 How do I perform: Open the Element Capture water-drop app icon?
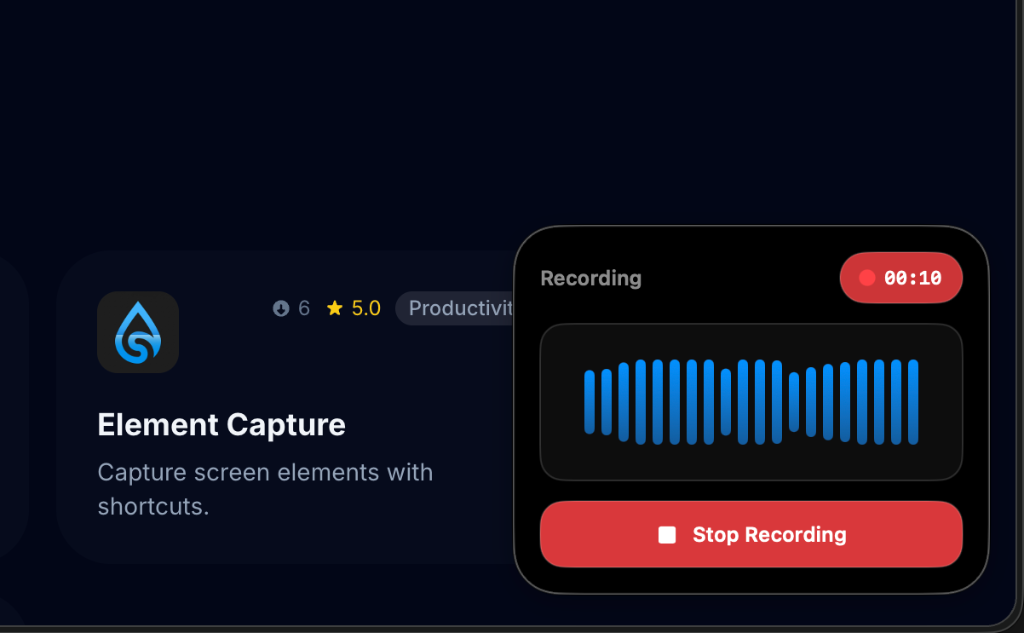[138, 332]
